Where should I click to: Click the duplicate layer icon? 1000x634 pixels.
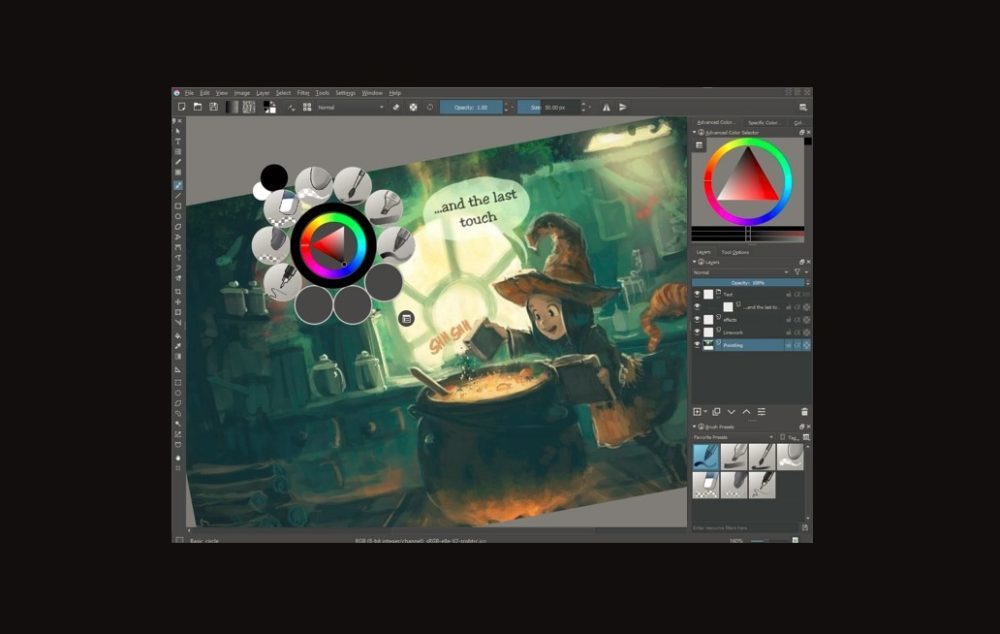point(716,411)
